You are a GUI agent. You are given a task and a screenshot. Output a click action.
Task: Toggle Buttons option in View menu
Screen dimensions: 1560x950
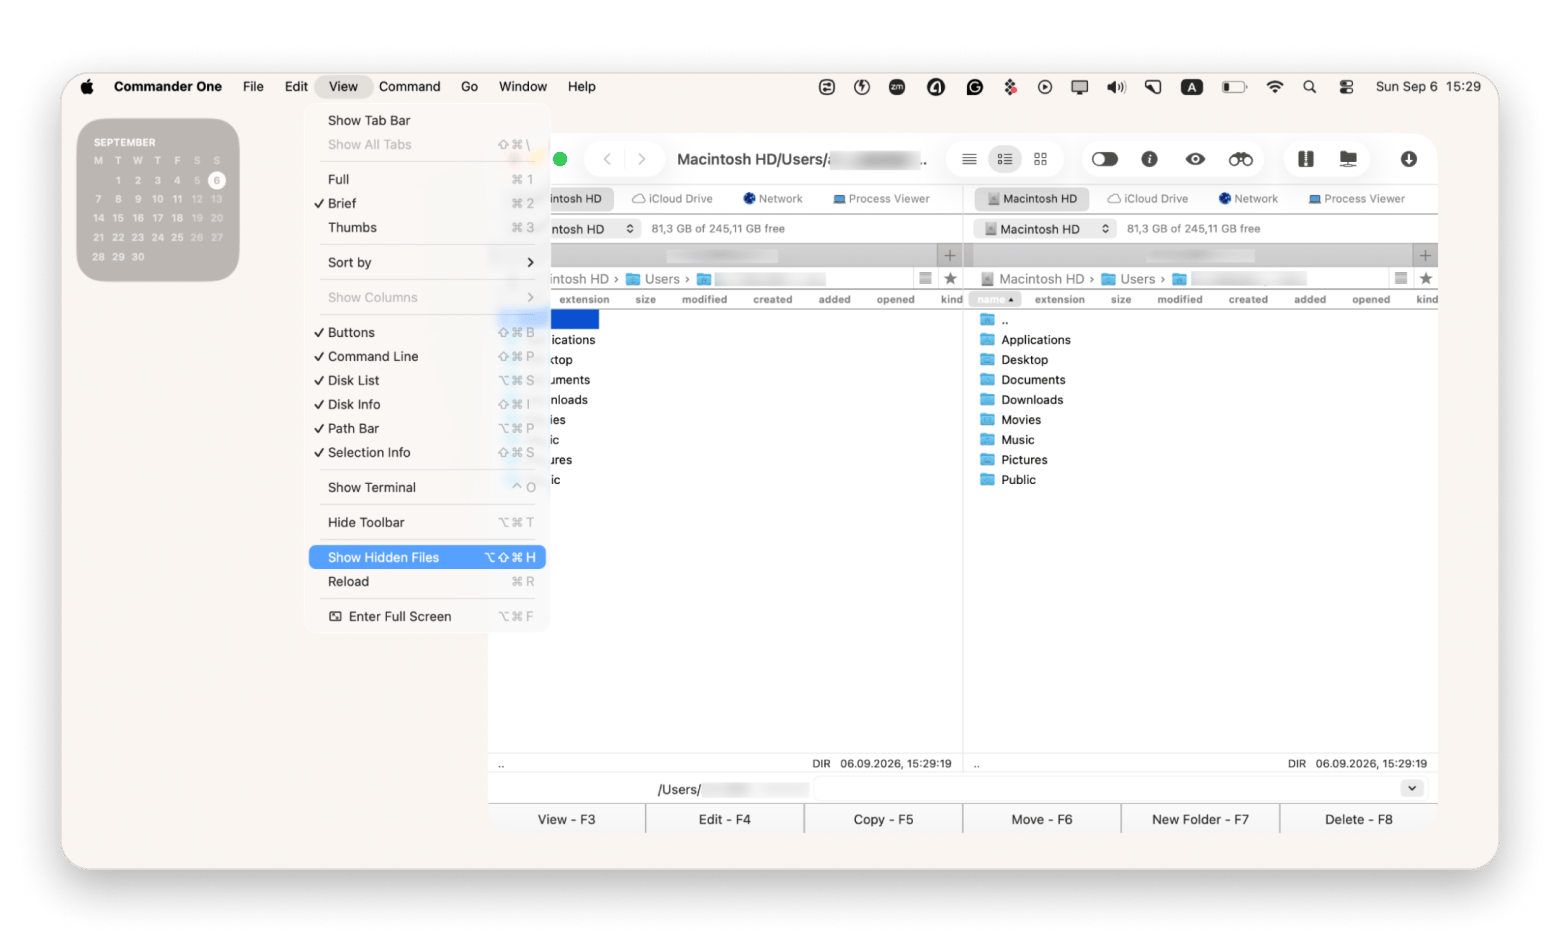(x=427, y=332)
